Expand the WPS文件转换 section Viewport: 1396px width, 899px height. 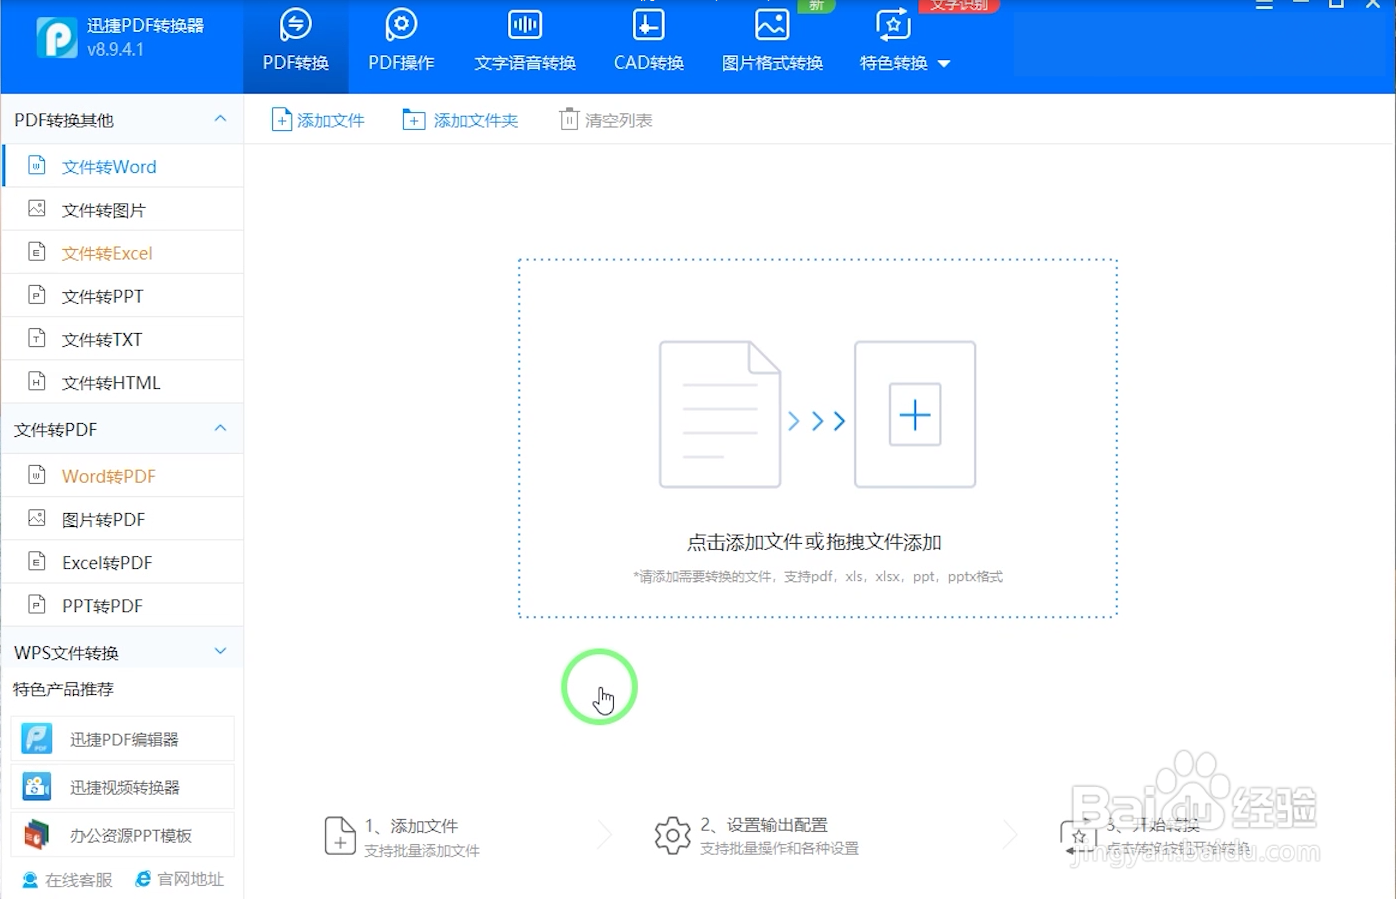[x=220, y=651]
